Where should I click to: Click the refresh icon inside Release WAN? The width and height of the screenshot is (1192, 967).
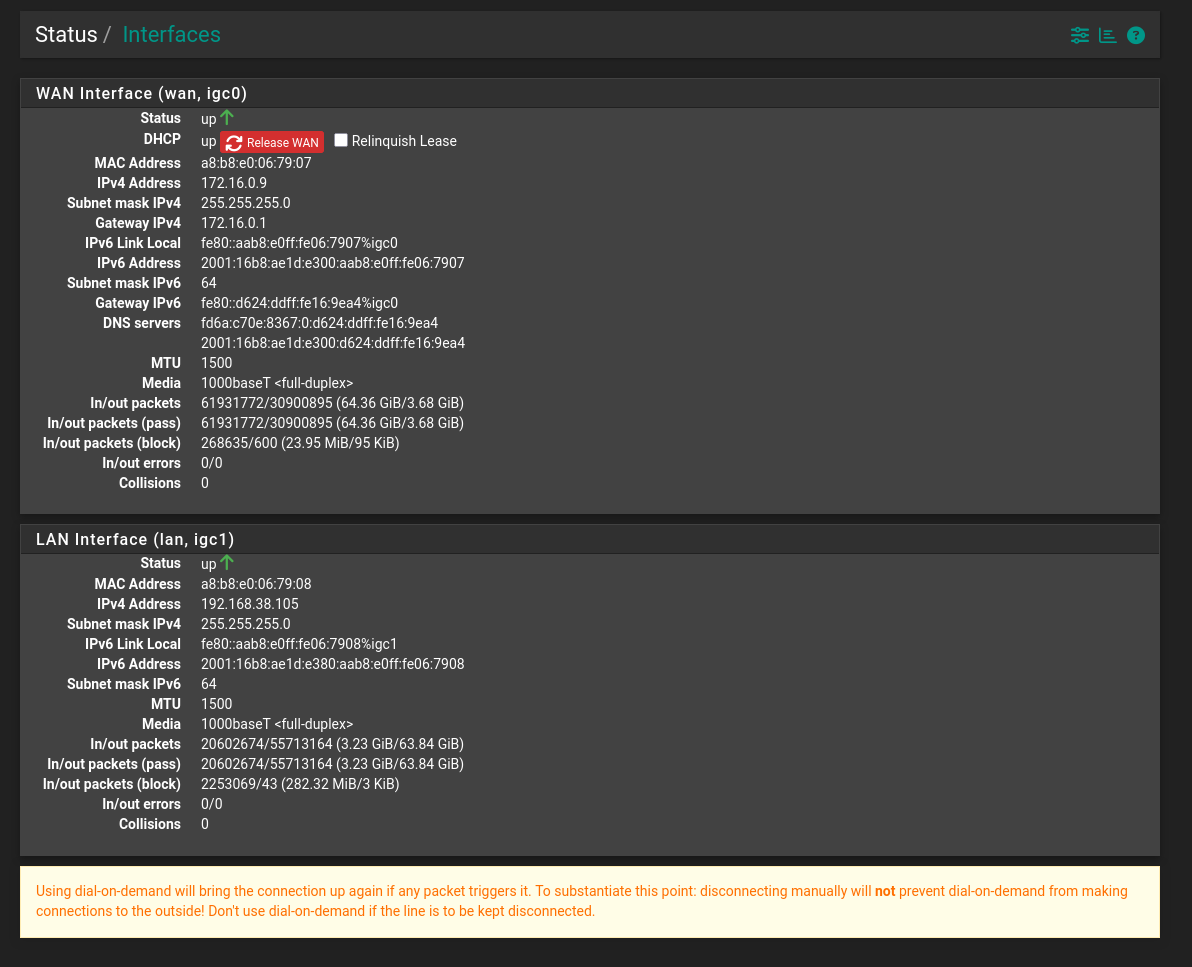234,142
